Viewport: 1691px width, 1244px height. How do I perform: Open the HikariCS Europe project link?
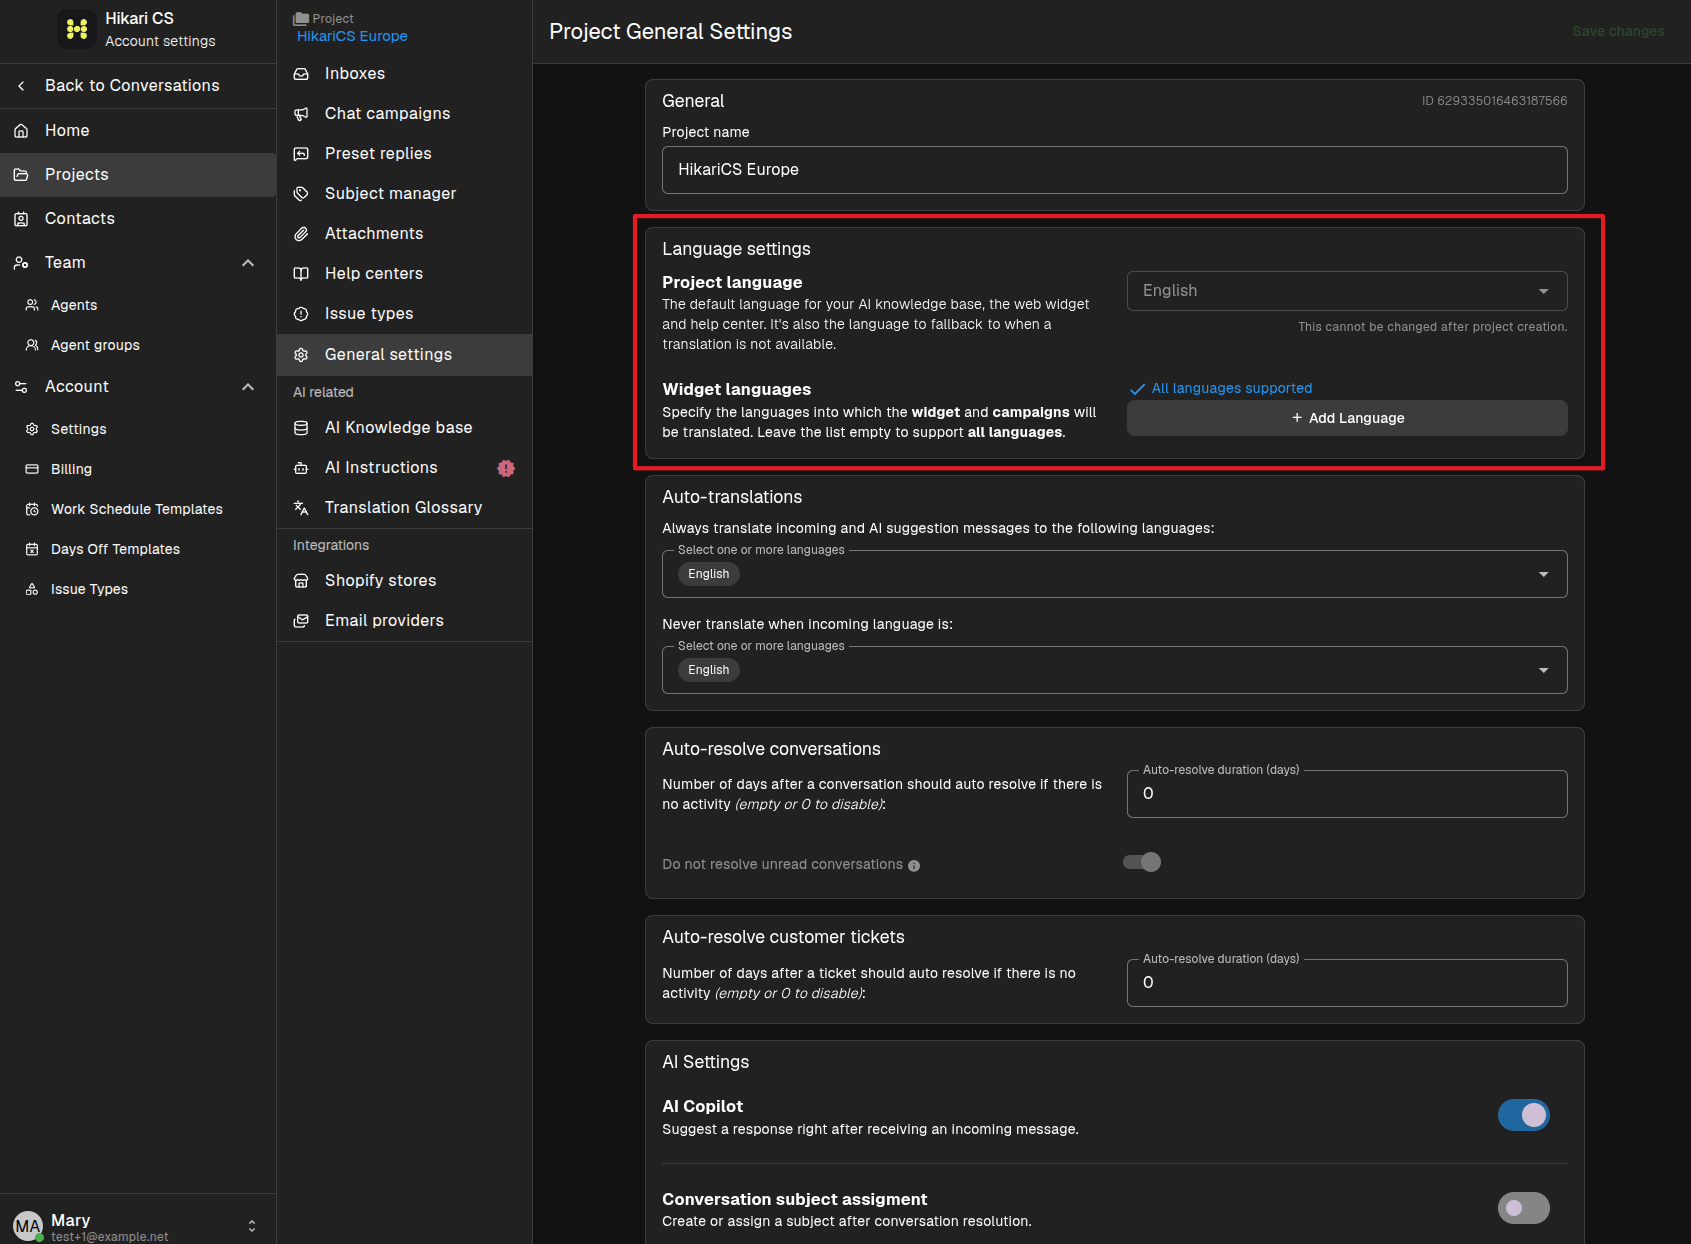[x=352, y=36]
